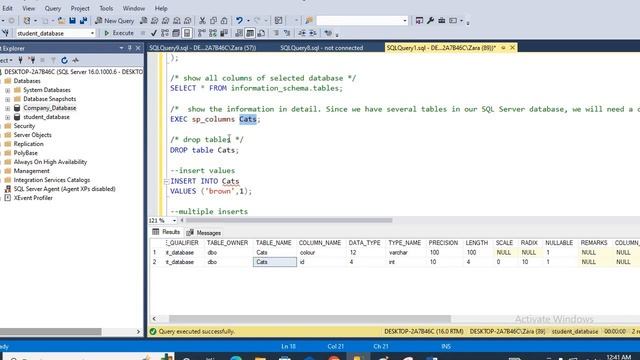This screenshot has width=640, height=360.
Task: Click the New Query toolbar button
Action: (115, 20)
